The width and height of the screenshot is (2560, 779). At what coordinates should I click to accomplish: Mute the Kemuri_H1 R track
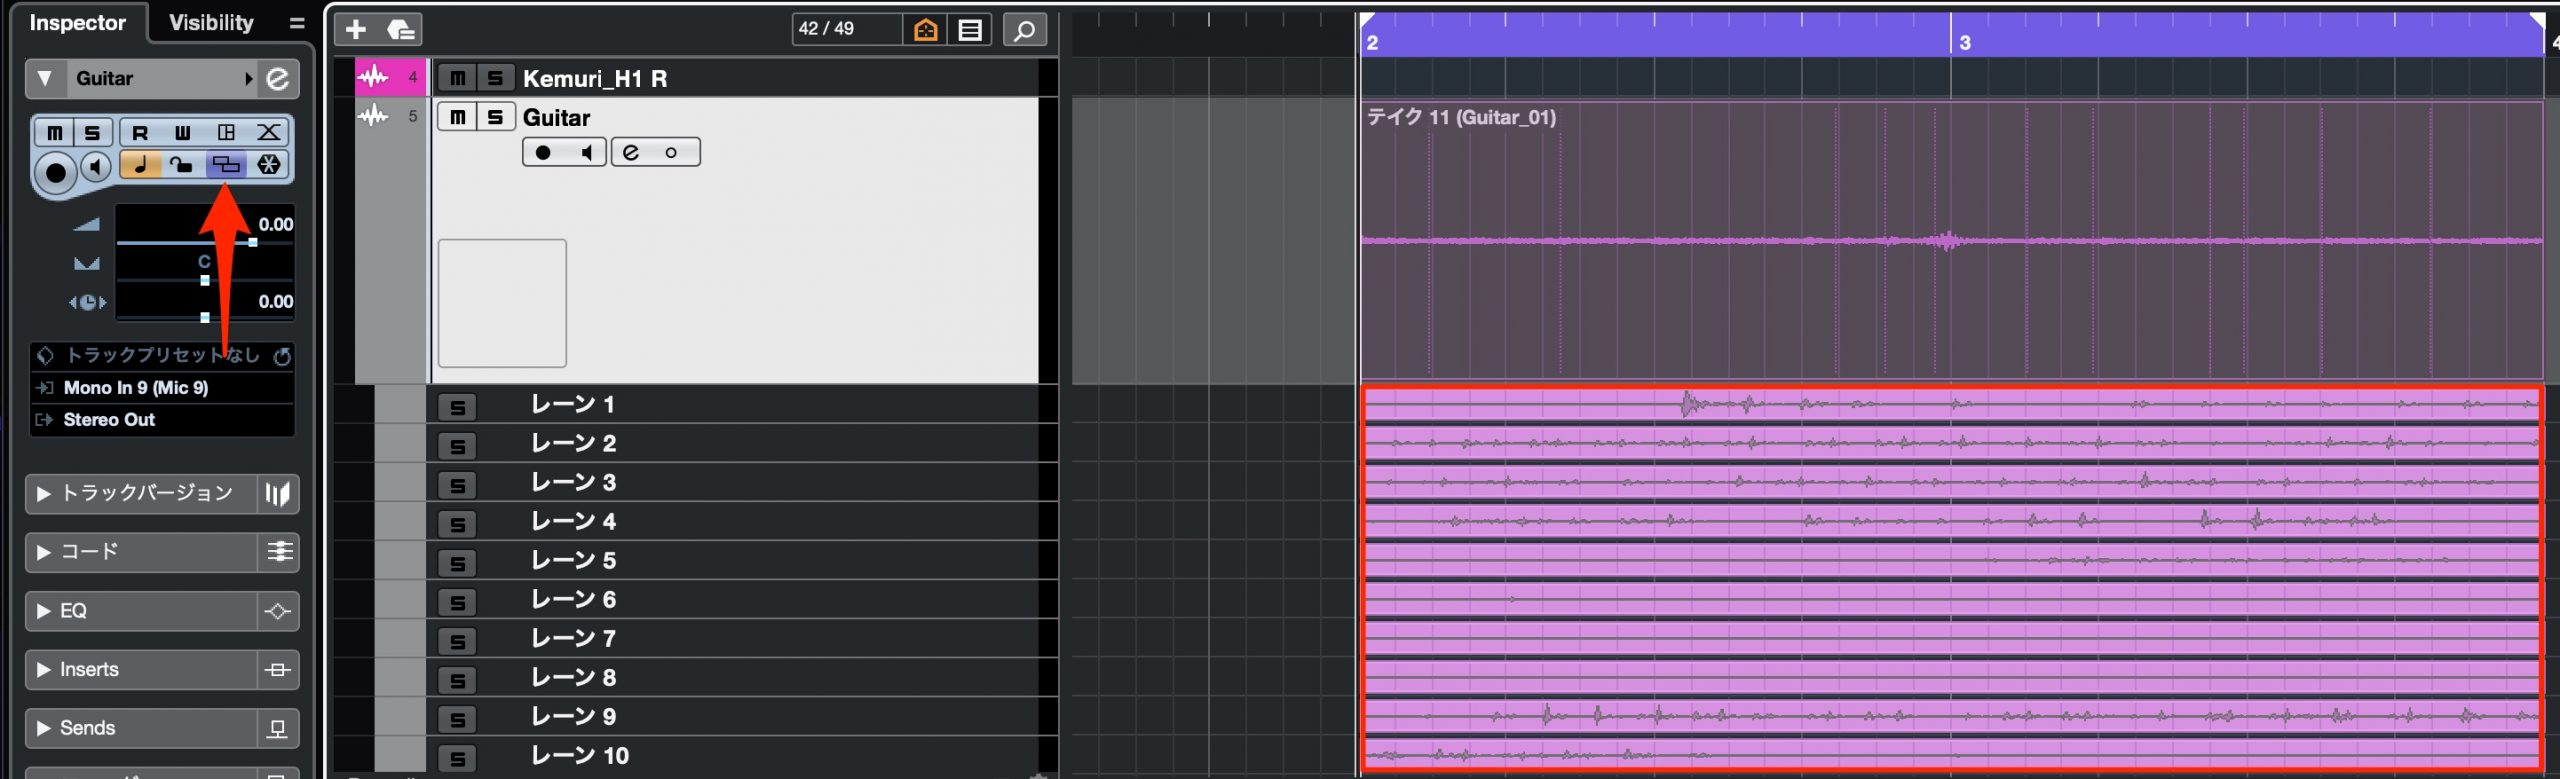(x=457, y=78)
